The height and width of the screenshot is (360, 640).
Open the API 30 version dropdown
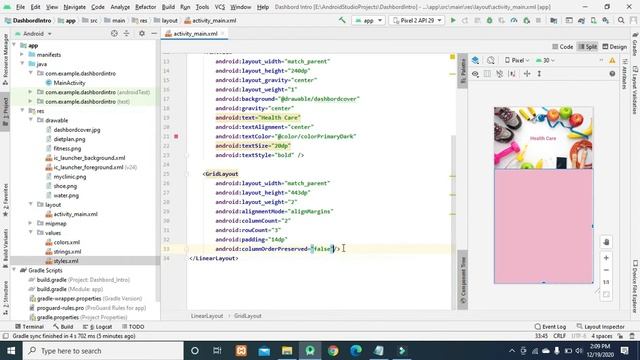click(545, 60)
